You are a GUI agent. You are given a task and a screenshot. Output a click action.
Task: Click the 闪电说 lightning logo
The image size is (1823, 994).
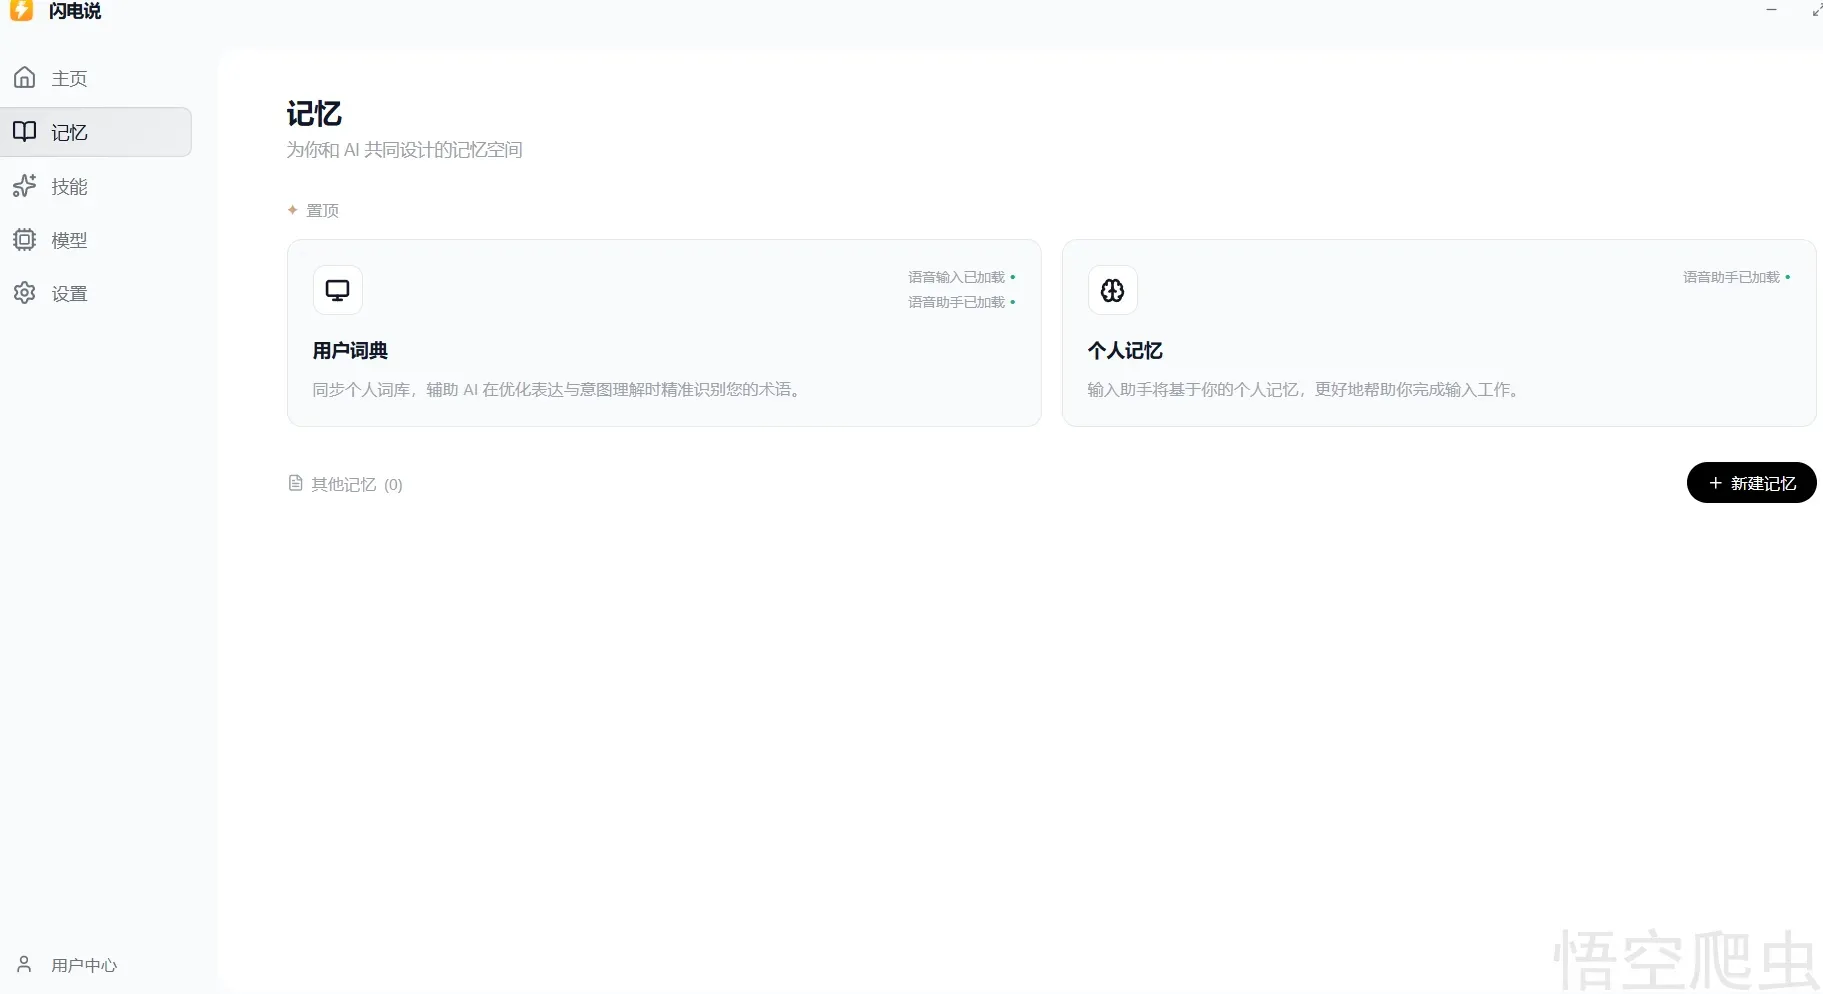21,11
